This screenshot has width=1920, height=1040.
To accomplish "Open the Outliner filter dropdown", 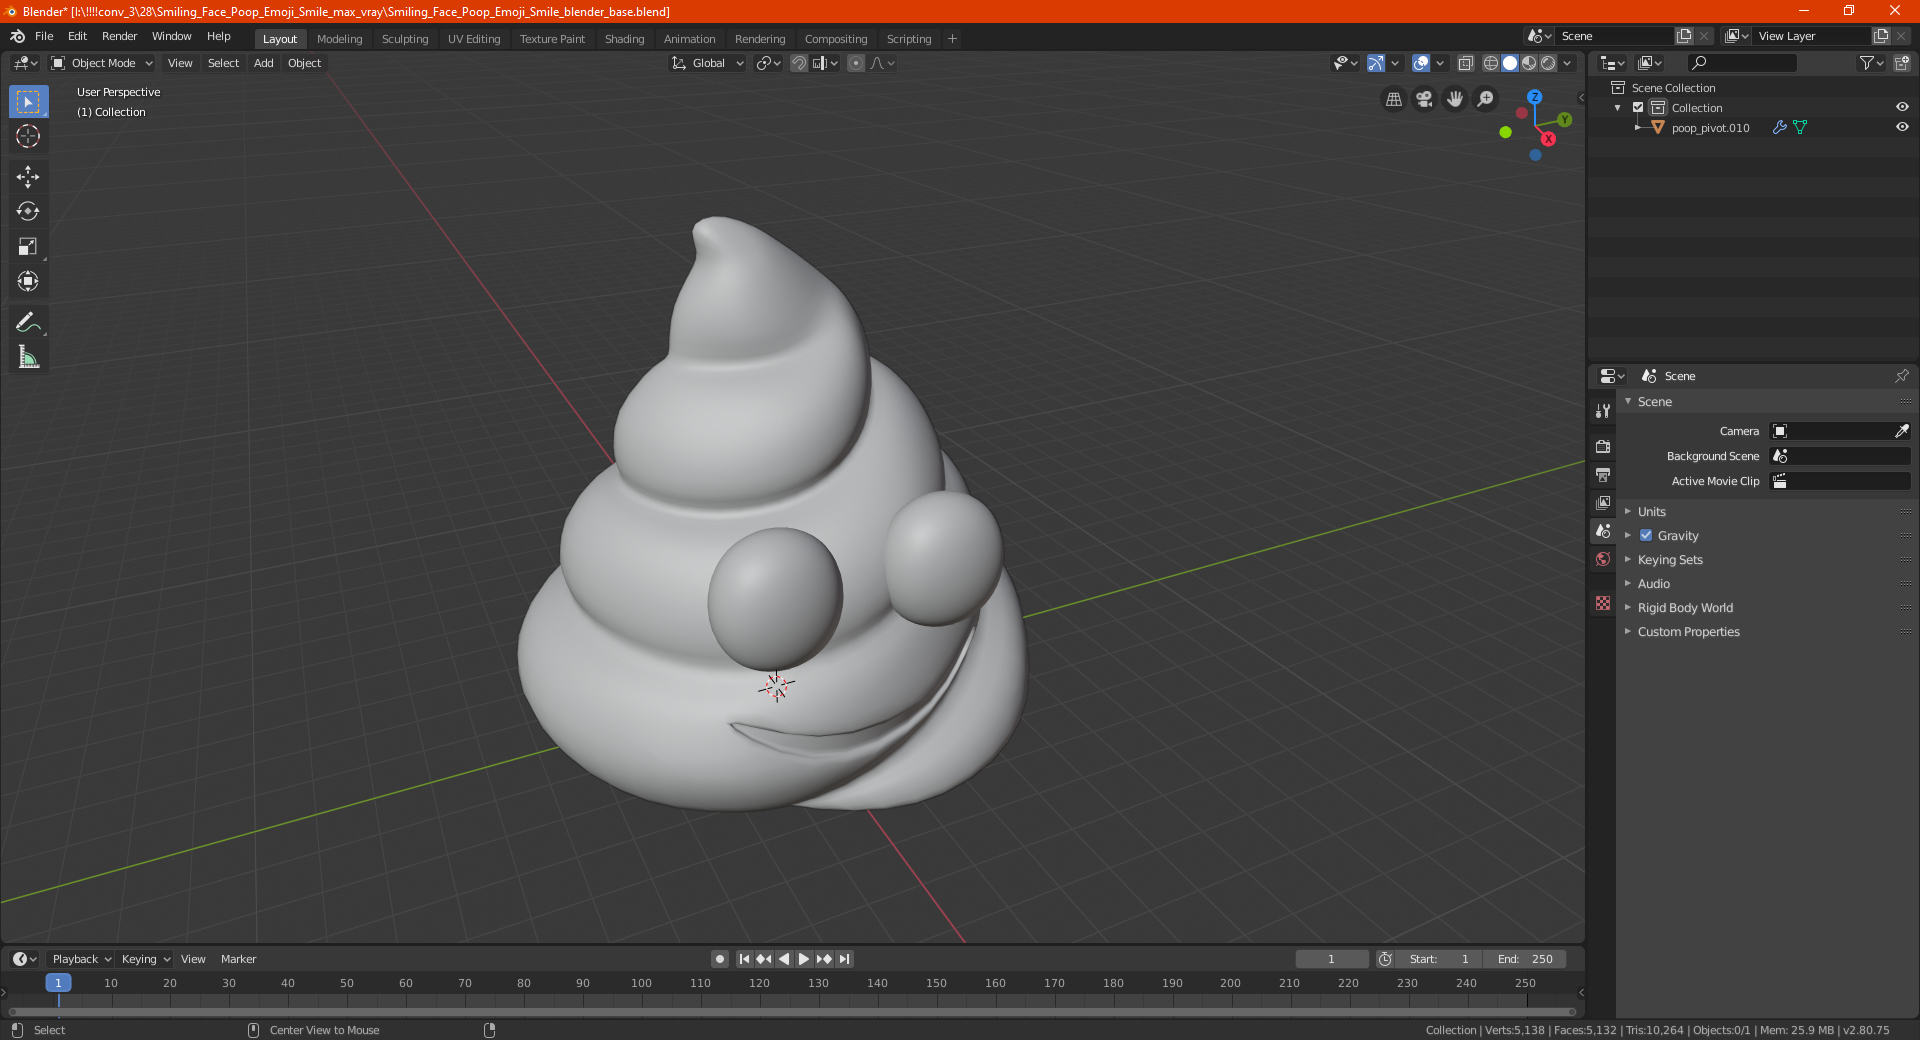I will click(x=1870, y=63).
